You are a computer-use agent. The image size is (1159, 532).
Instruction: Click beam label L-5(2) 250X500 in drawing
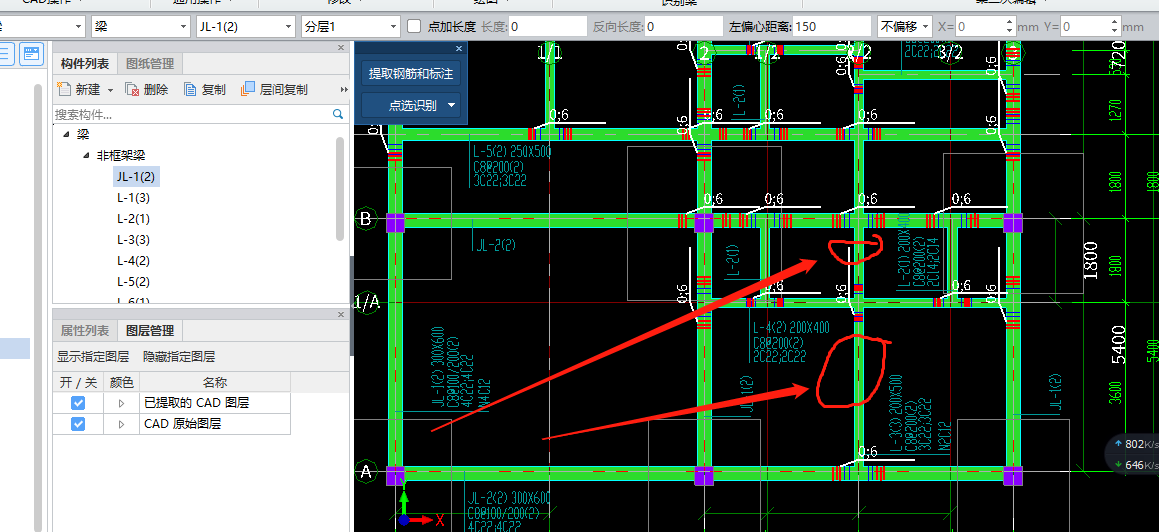(511, 151)
